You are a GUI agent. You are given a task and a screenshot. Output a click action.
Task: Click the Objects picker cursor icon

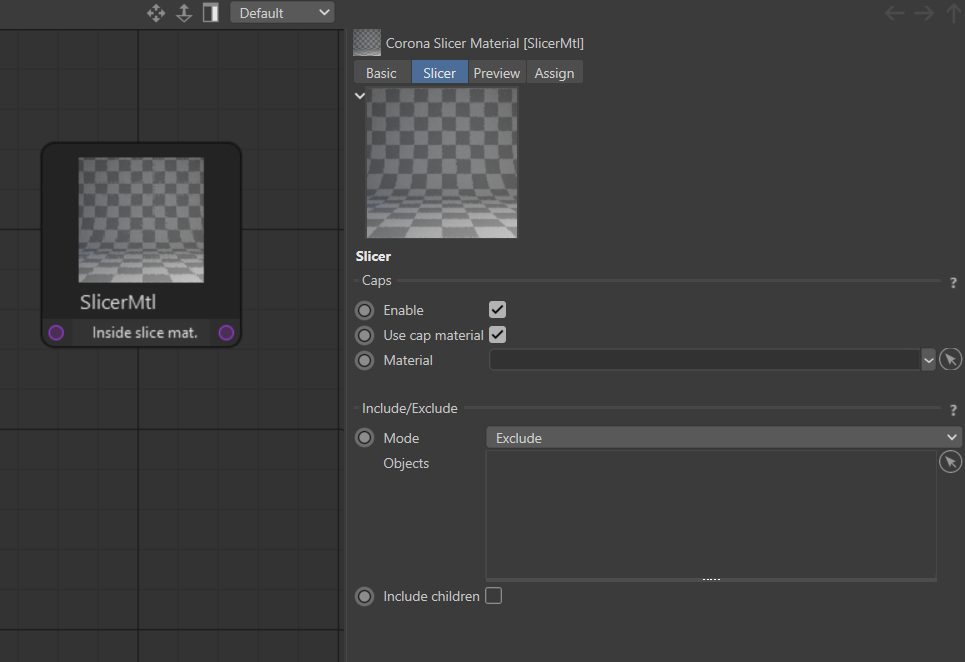[951, 461]
